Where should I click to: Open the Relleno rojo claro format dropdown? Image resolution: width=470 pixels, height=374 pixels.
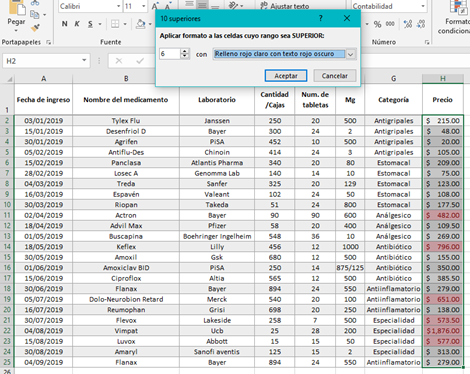351,54
